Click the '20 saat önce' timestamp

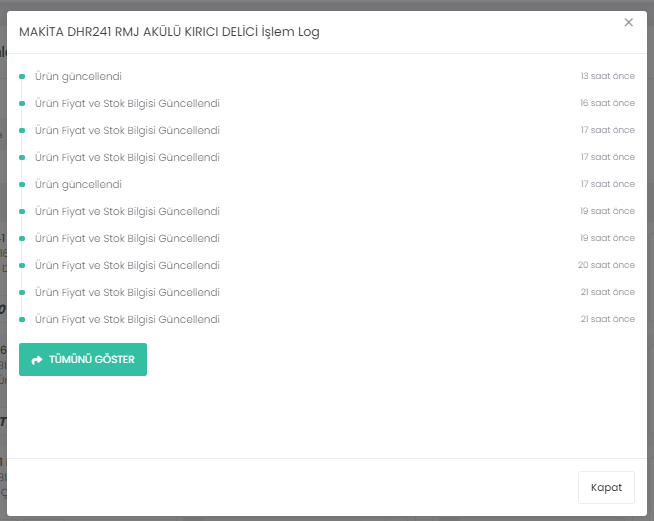[x=606, y=265]
